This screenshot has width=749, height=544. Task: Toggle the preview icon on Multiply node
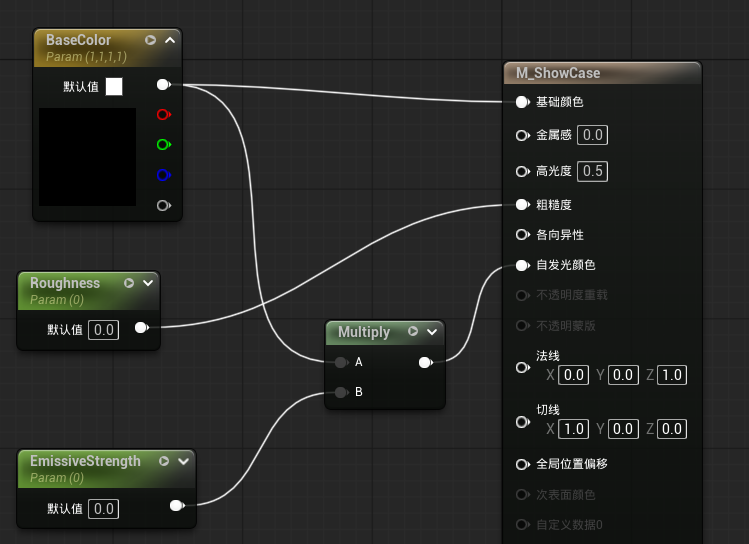pyautogui.click(x=413, y=331)
